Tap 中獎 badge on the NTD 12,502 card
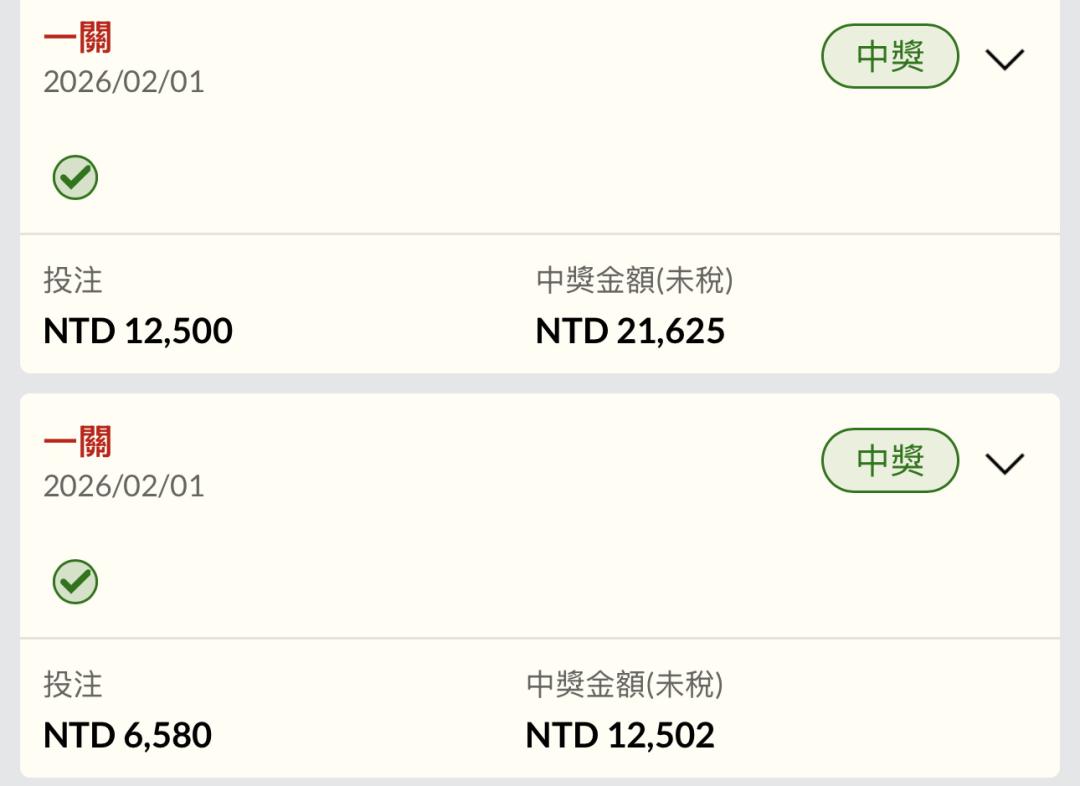 889,461
